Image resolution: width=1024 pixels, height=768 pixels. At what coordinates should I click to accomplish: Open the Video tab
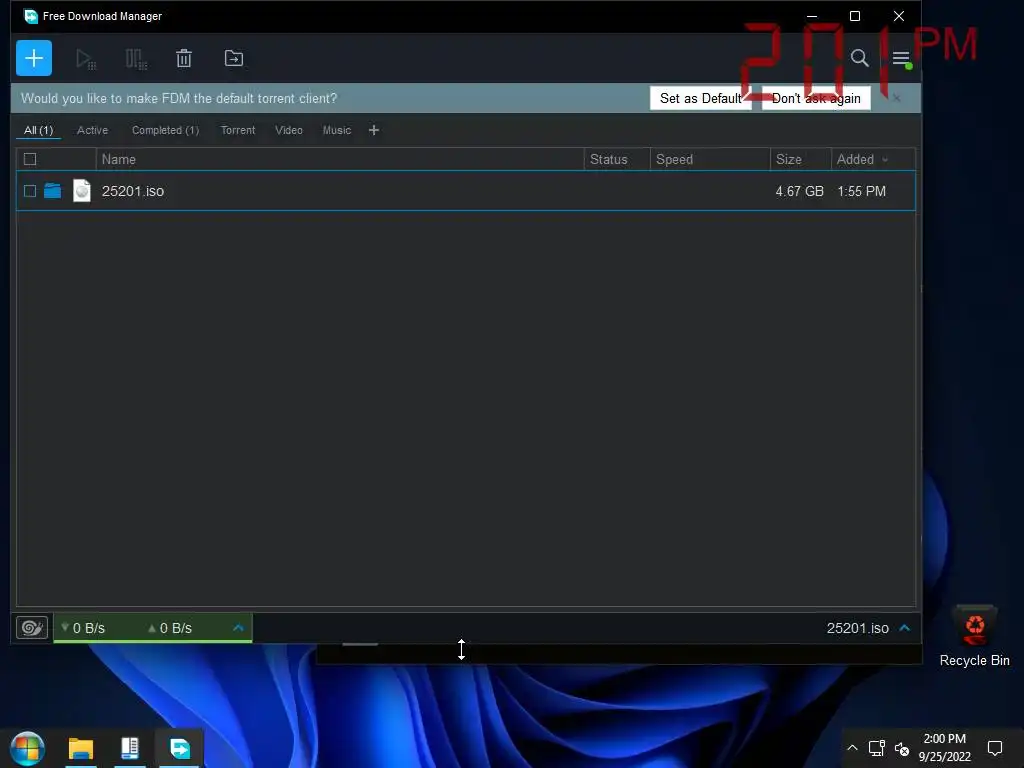[x=289, y=130]
